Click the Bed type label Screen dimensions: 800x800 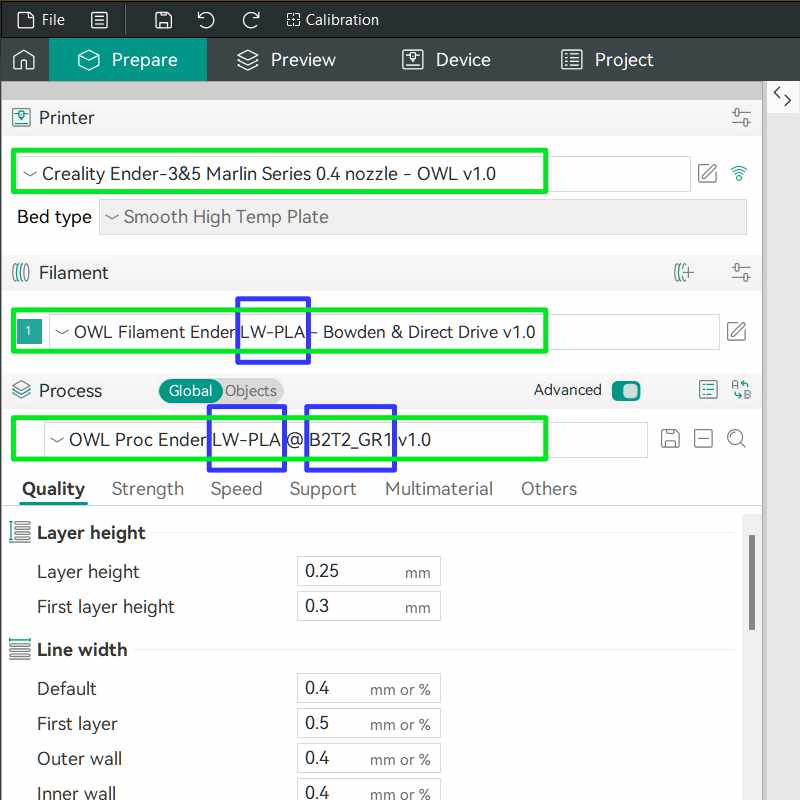(54, 217)
